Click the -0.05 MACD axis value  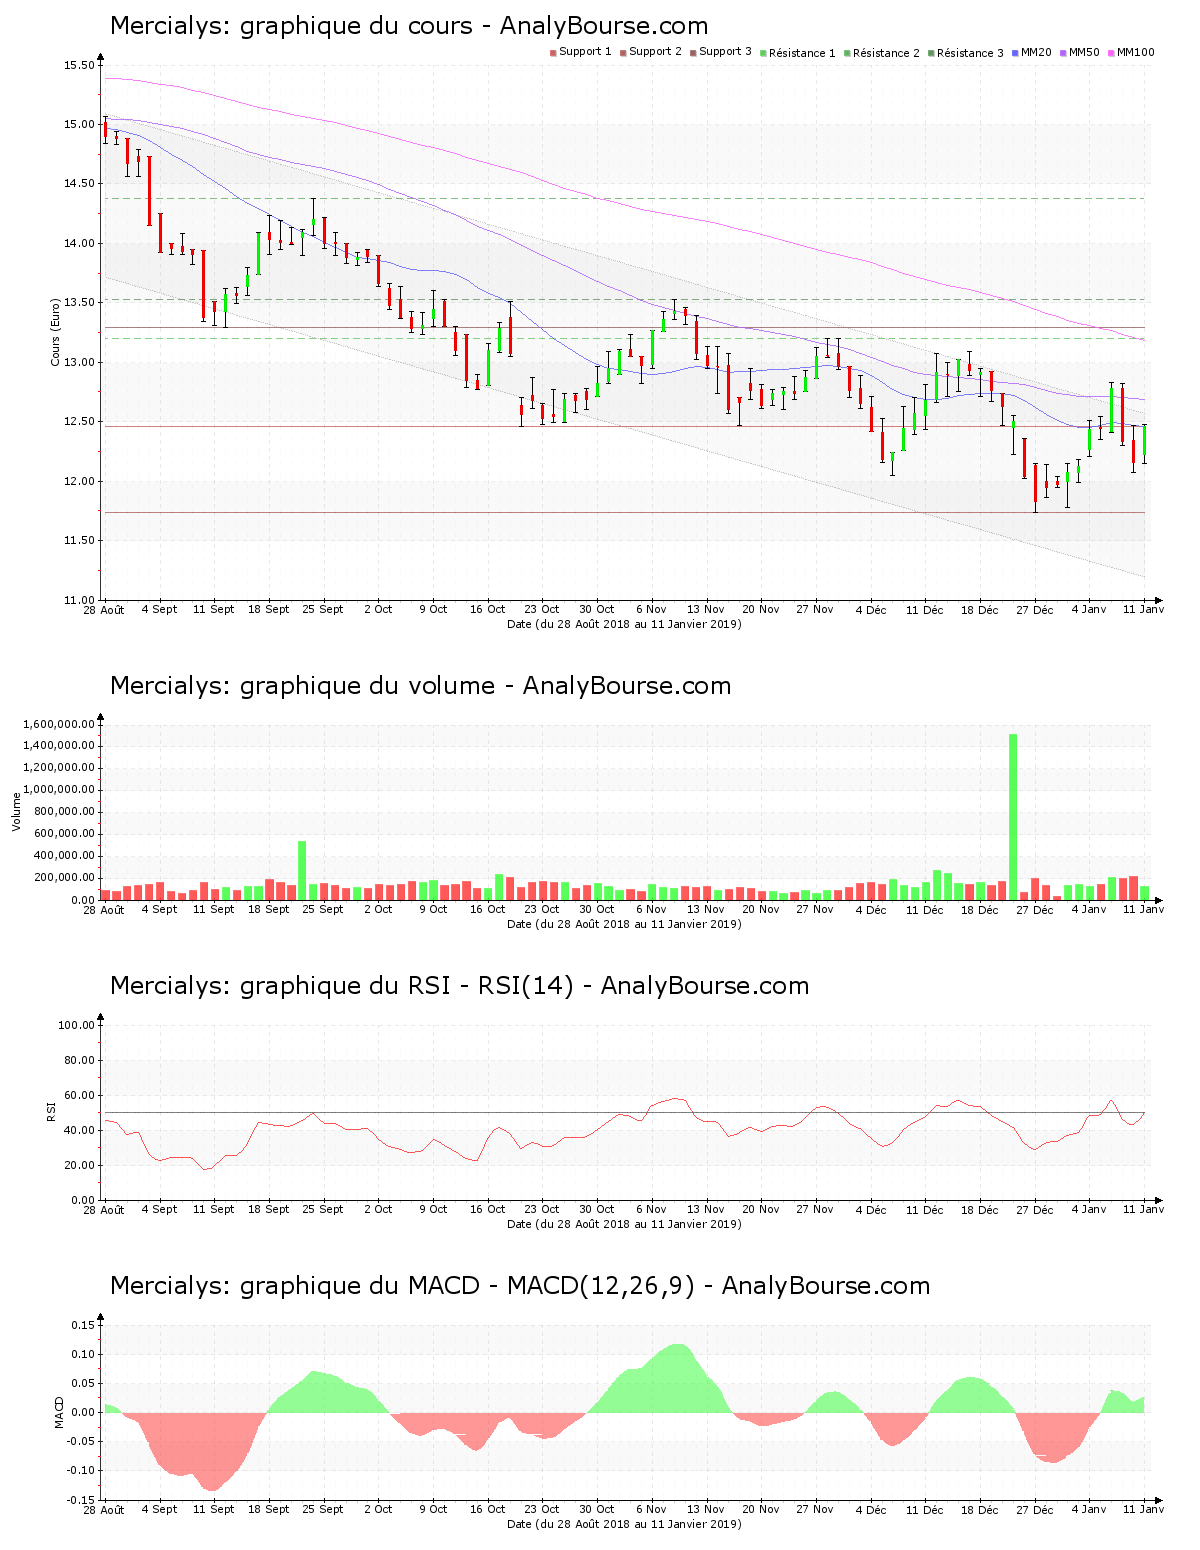82,1442
